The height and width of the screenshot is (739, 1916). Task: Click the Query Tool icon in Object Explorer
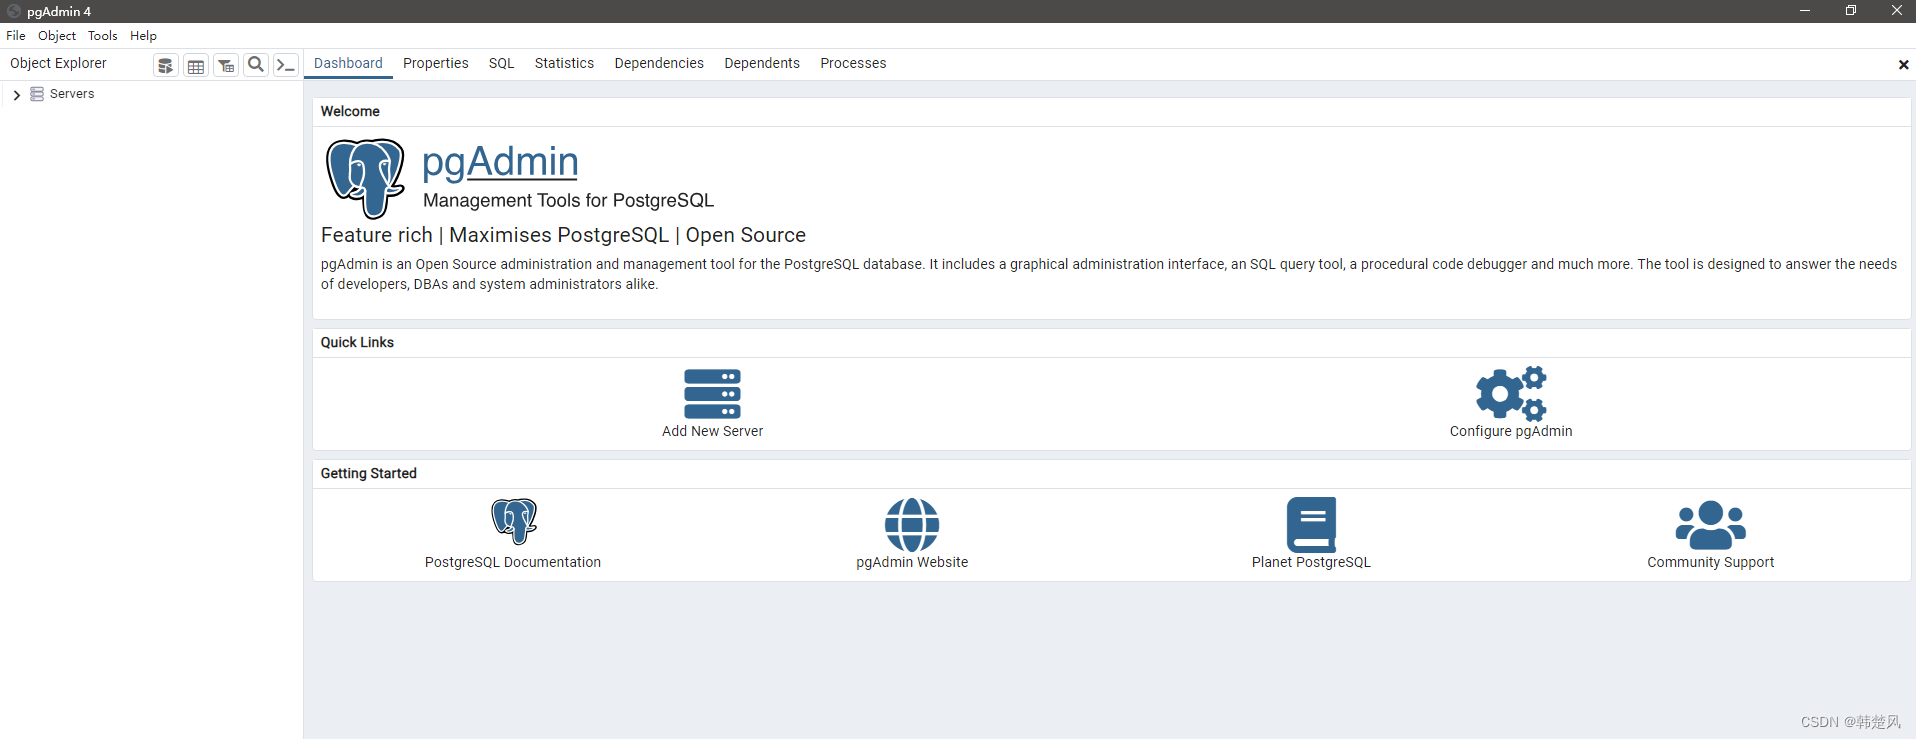[x=166, y=66]
